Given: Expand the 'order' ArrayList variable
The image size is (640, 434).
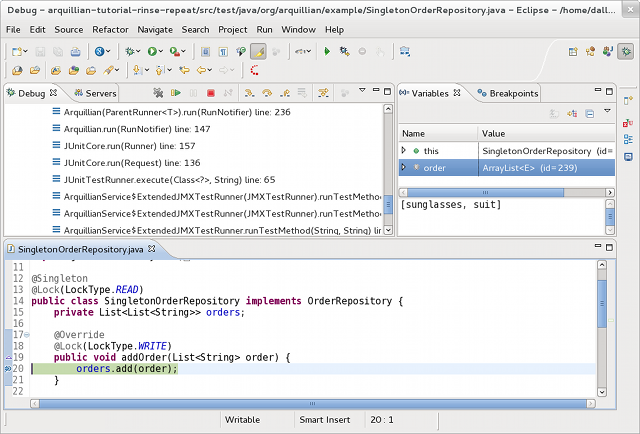Looking at the screenshot, I should click(404, 168).
